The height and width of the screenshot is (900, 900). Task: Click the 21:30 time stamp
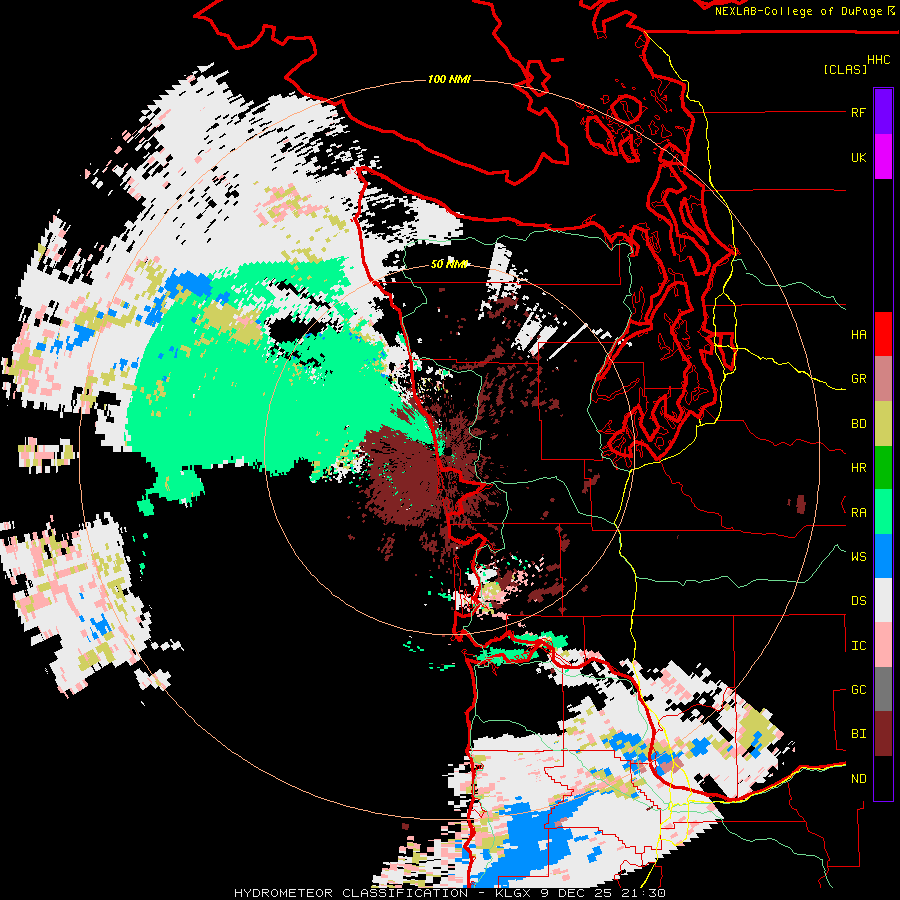click(645, 893)
